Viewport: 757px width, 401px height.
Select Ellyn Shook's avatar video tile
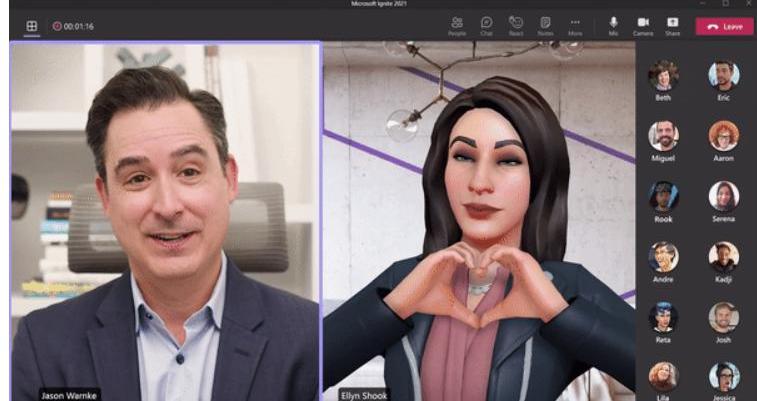coord(479,221)
